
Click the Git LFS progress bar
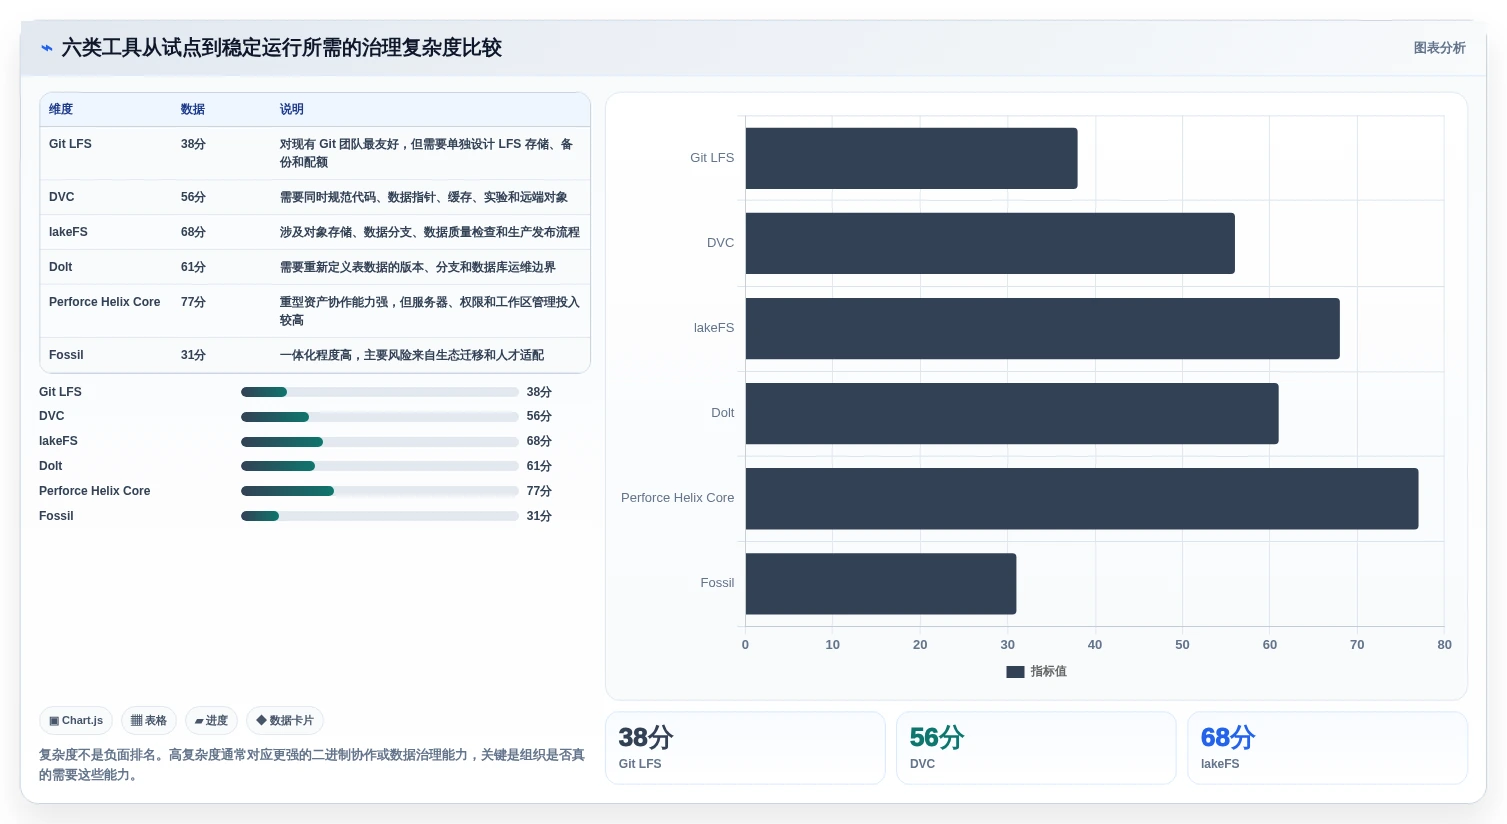point(380,392)
